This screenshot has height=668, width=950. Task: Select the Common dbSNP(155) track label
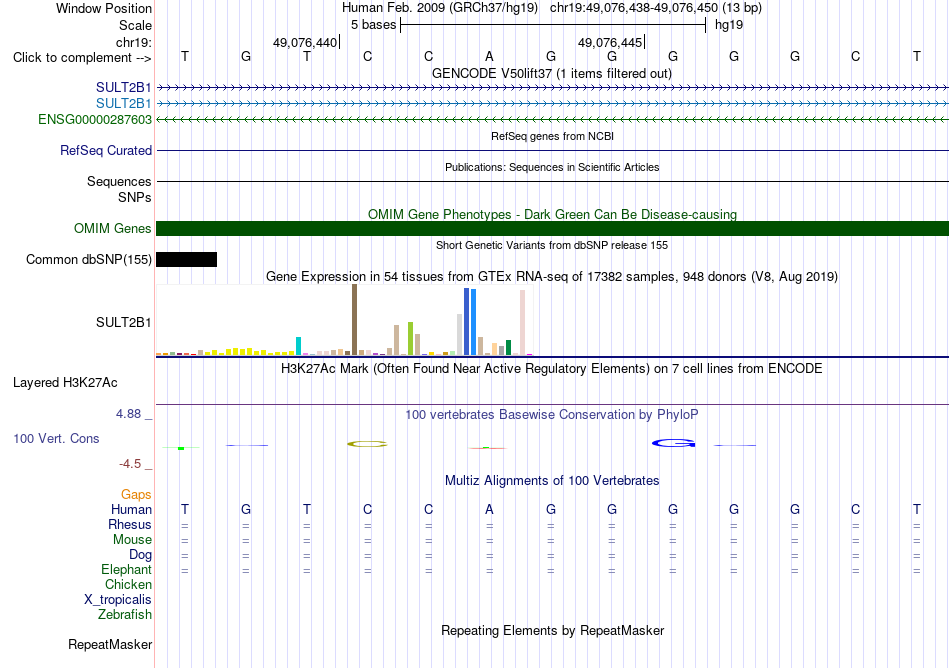click(x=88, y=259)
